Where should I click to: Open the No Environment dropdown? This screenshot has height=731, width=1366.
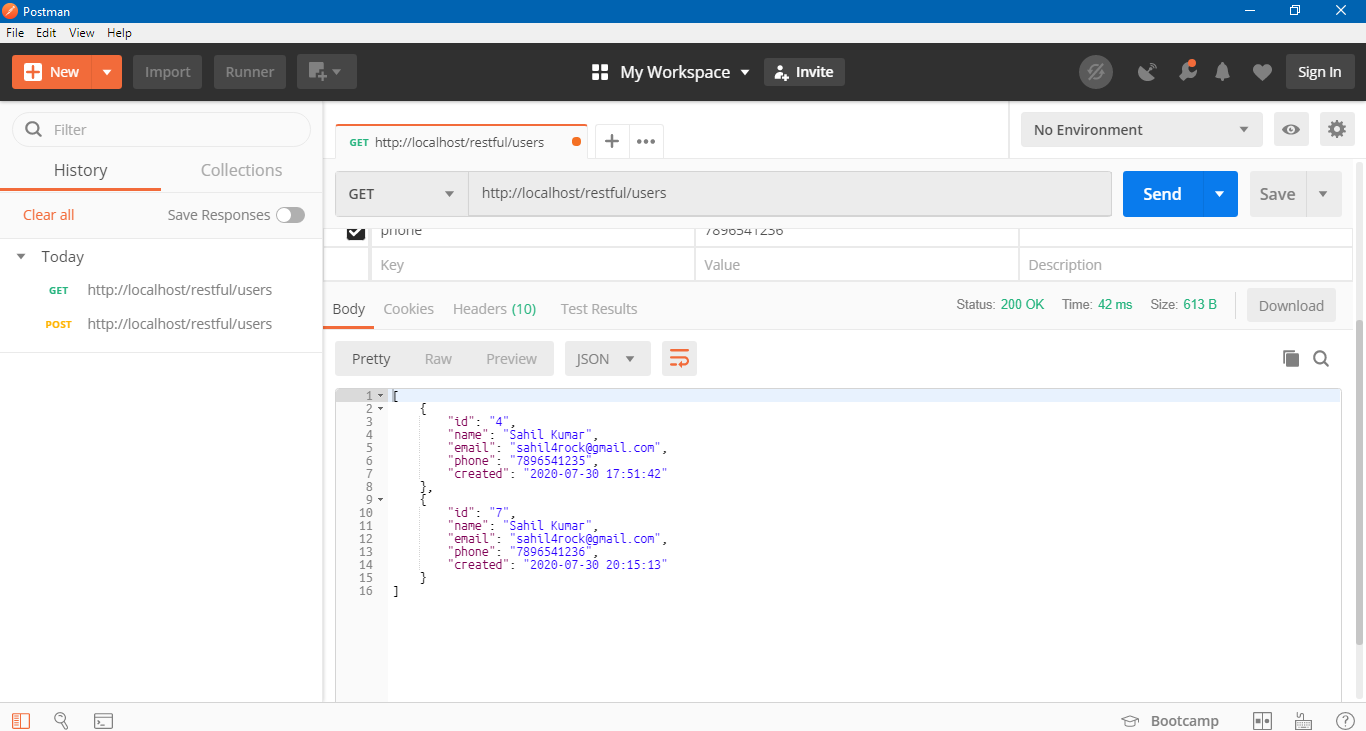[x=1140, y=129]
